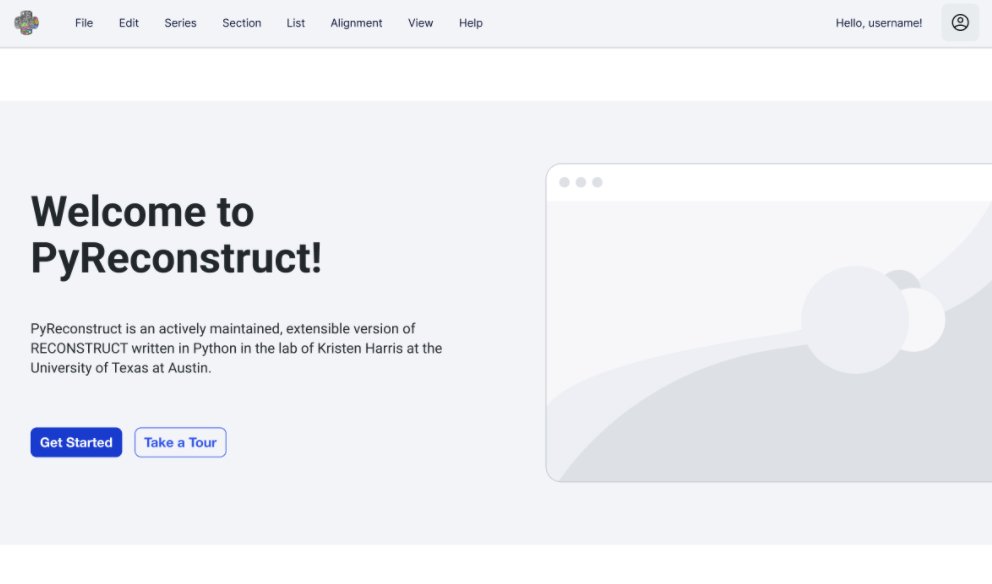Click the middle window dot in the preview mockup
Screen dimensions: 992x584
pyautogui.click(x=580, y=182)
